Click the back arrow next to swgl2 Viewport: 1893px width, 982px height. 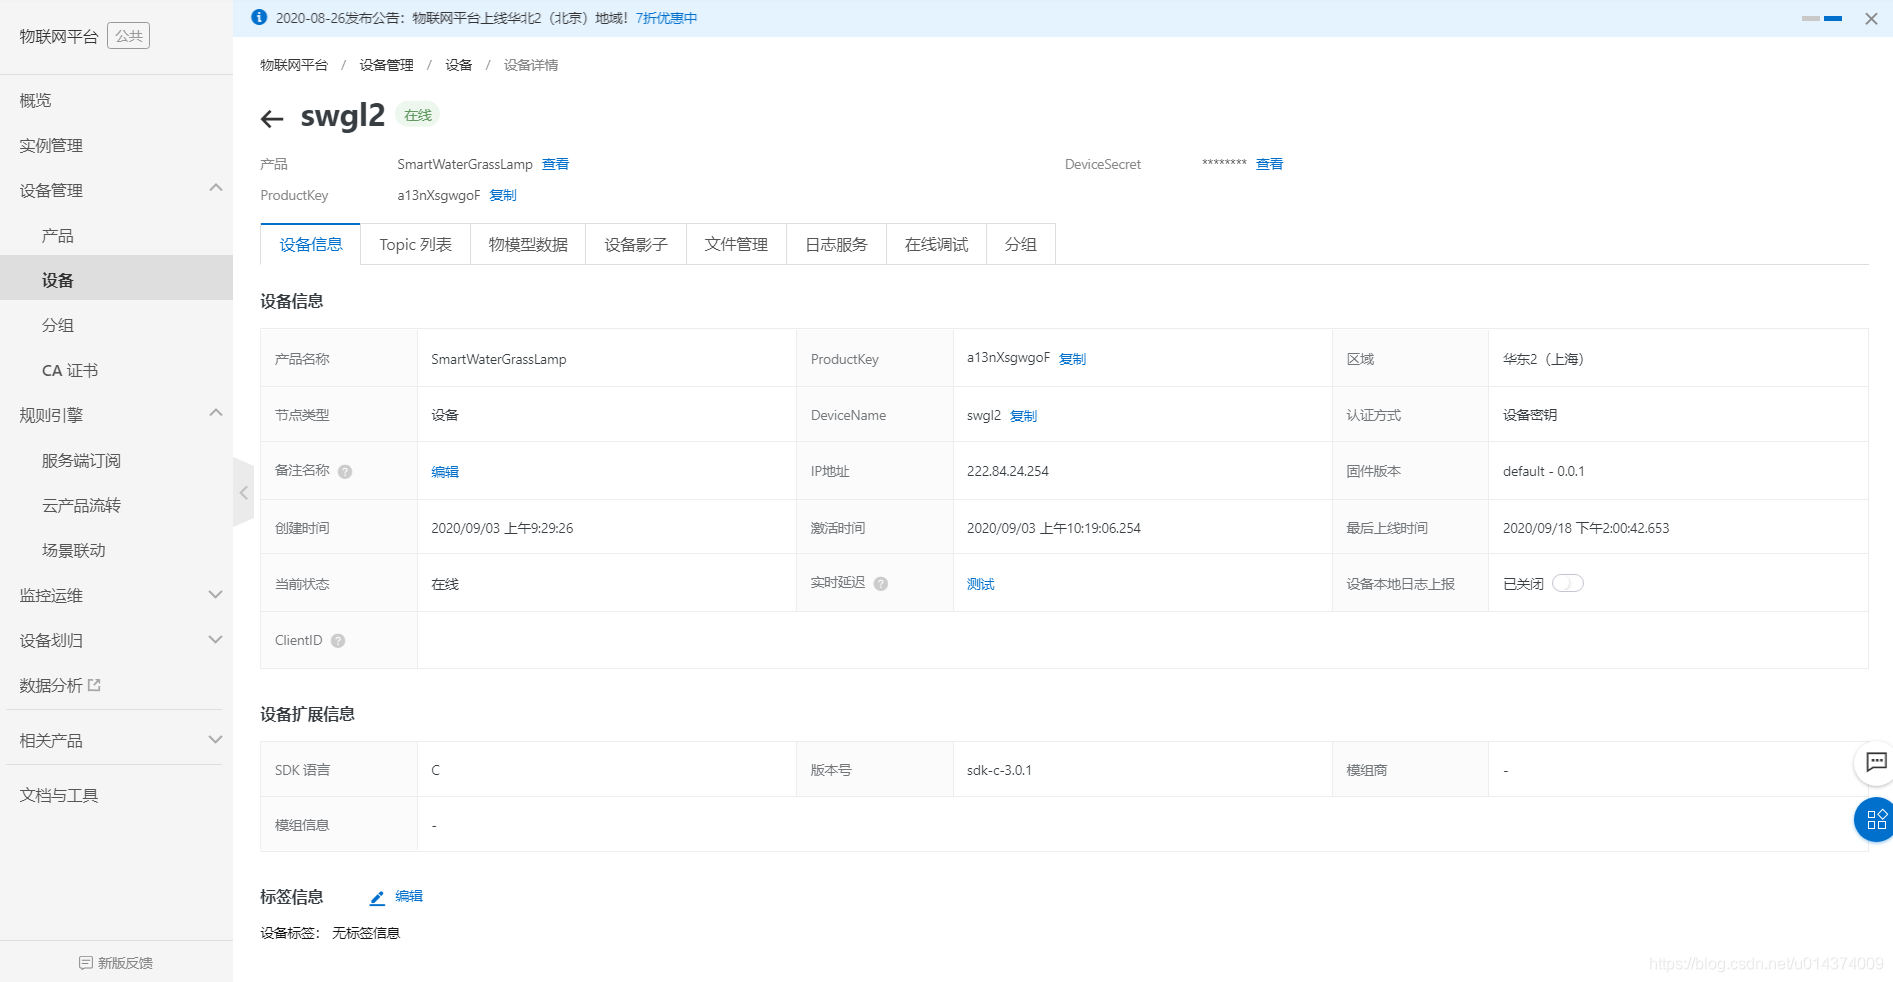pyautogui.click(x=272, y=119)
